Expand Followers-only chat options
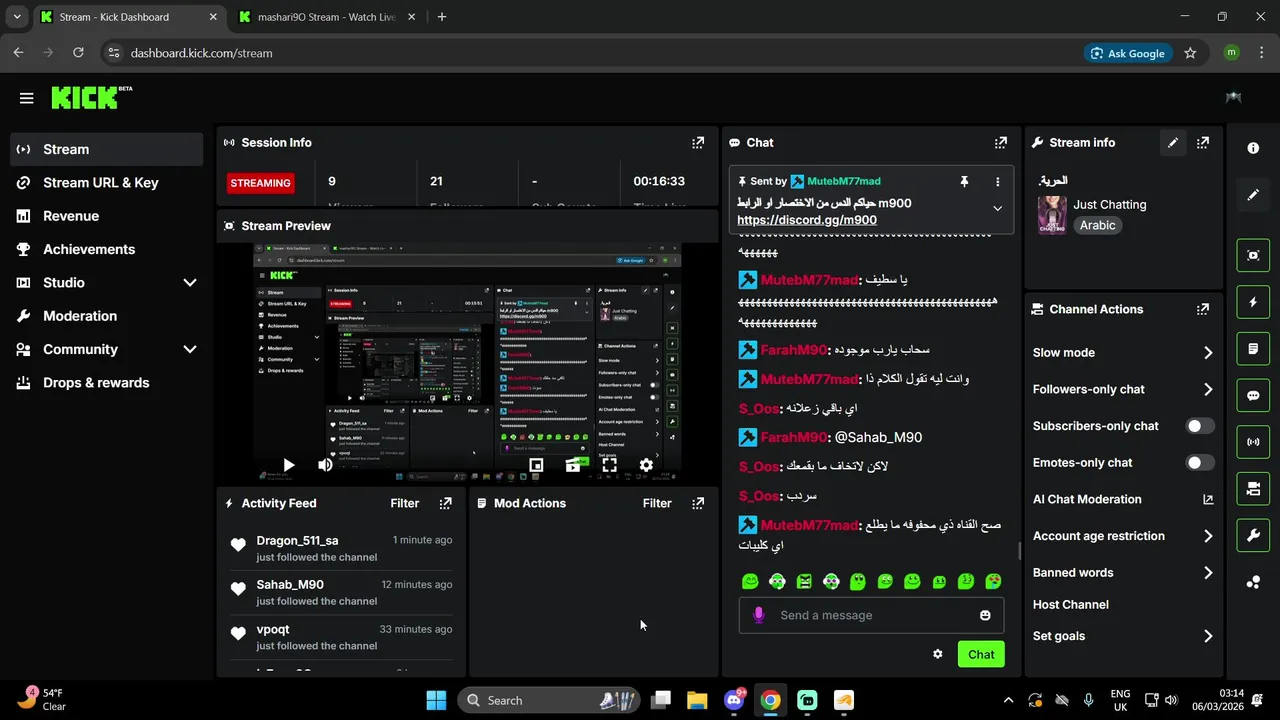Image resolution: width=1280 pixels, height=720 pixels. point(1208,390)
